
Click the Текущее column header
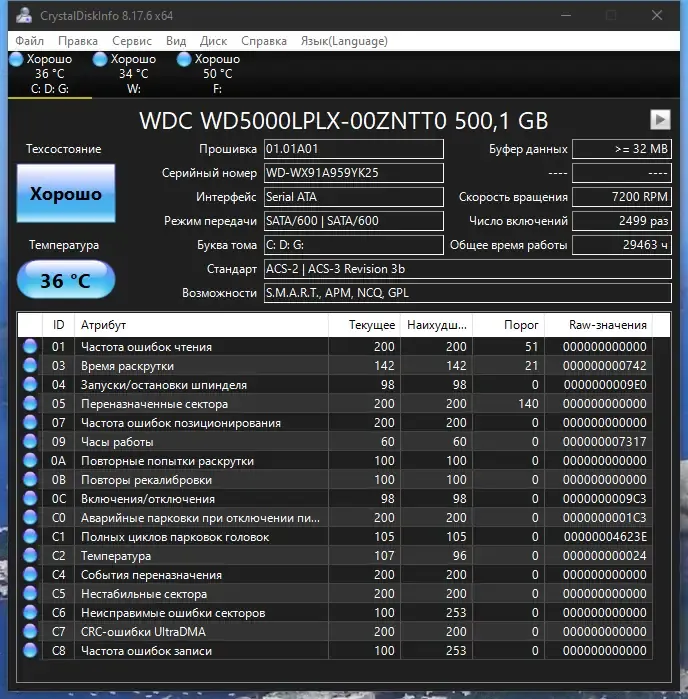(364, 325)
